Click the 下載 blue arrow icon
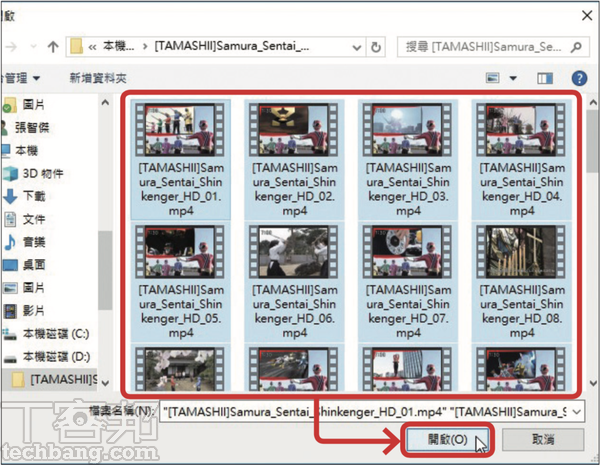 coord(10,196)
